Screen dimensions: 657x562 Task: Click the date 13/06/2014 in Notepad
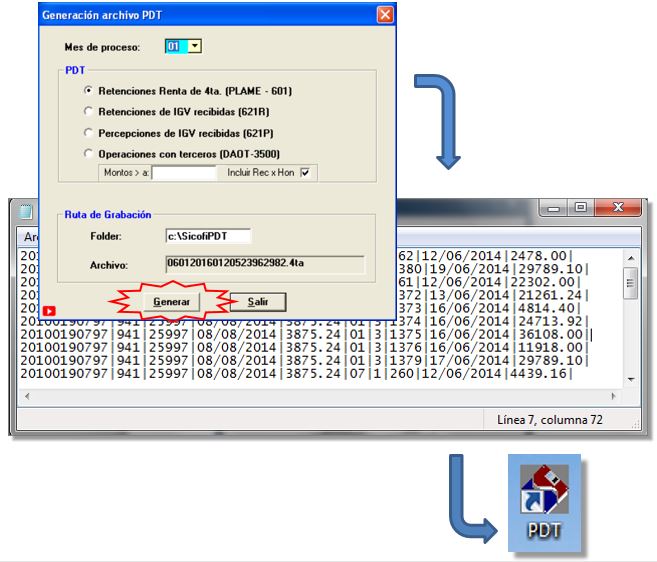click(470, 295)
